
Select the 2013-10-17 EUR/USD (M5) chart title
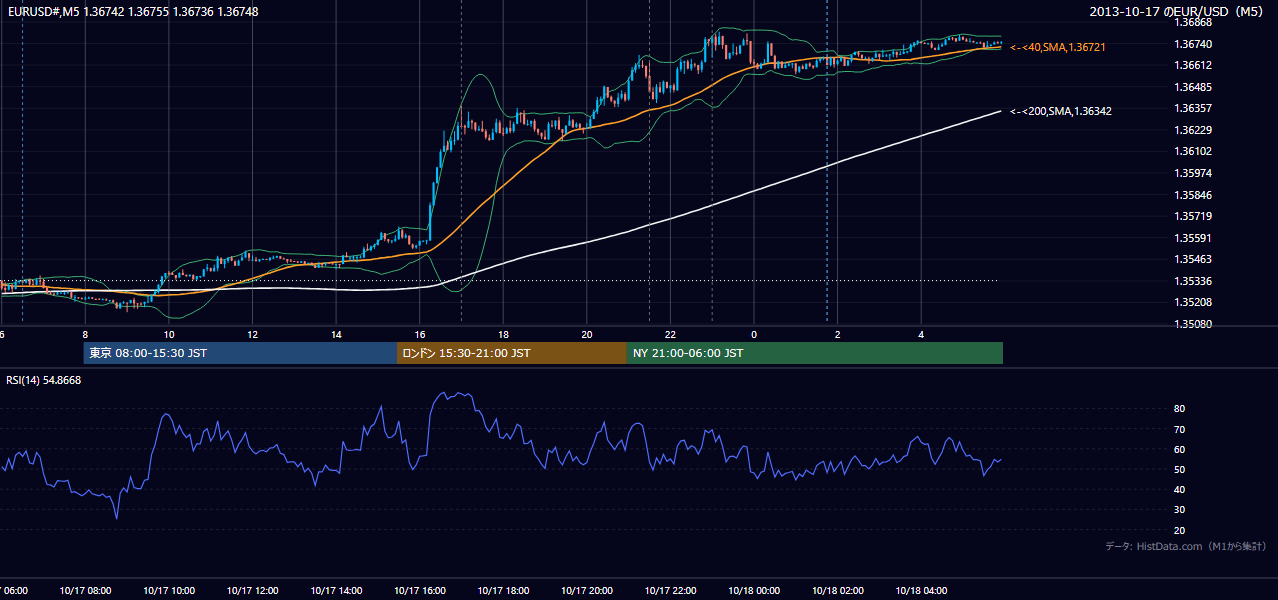click(x=1178, y=11)
